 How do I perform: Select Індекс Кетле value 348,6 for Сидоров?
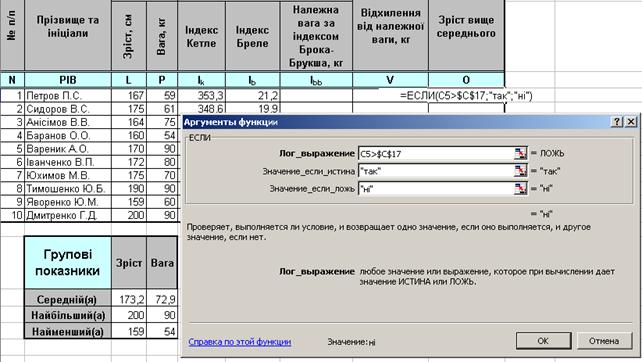201,109
